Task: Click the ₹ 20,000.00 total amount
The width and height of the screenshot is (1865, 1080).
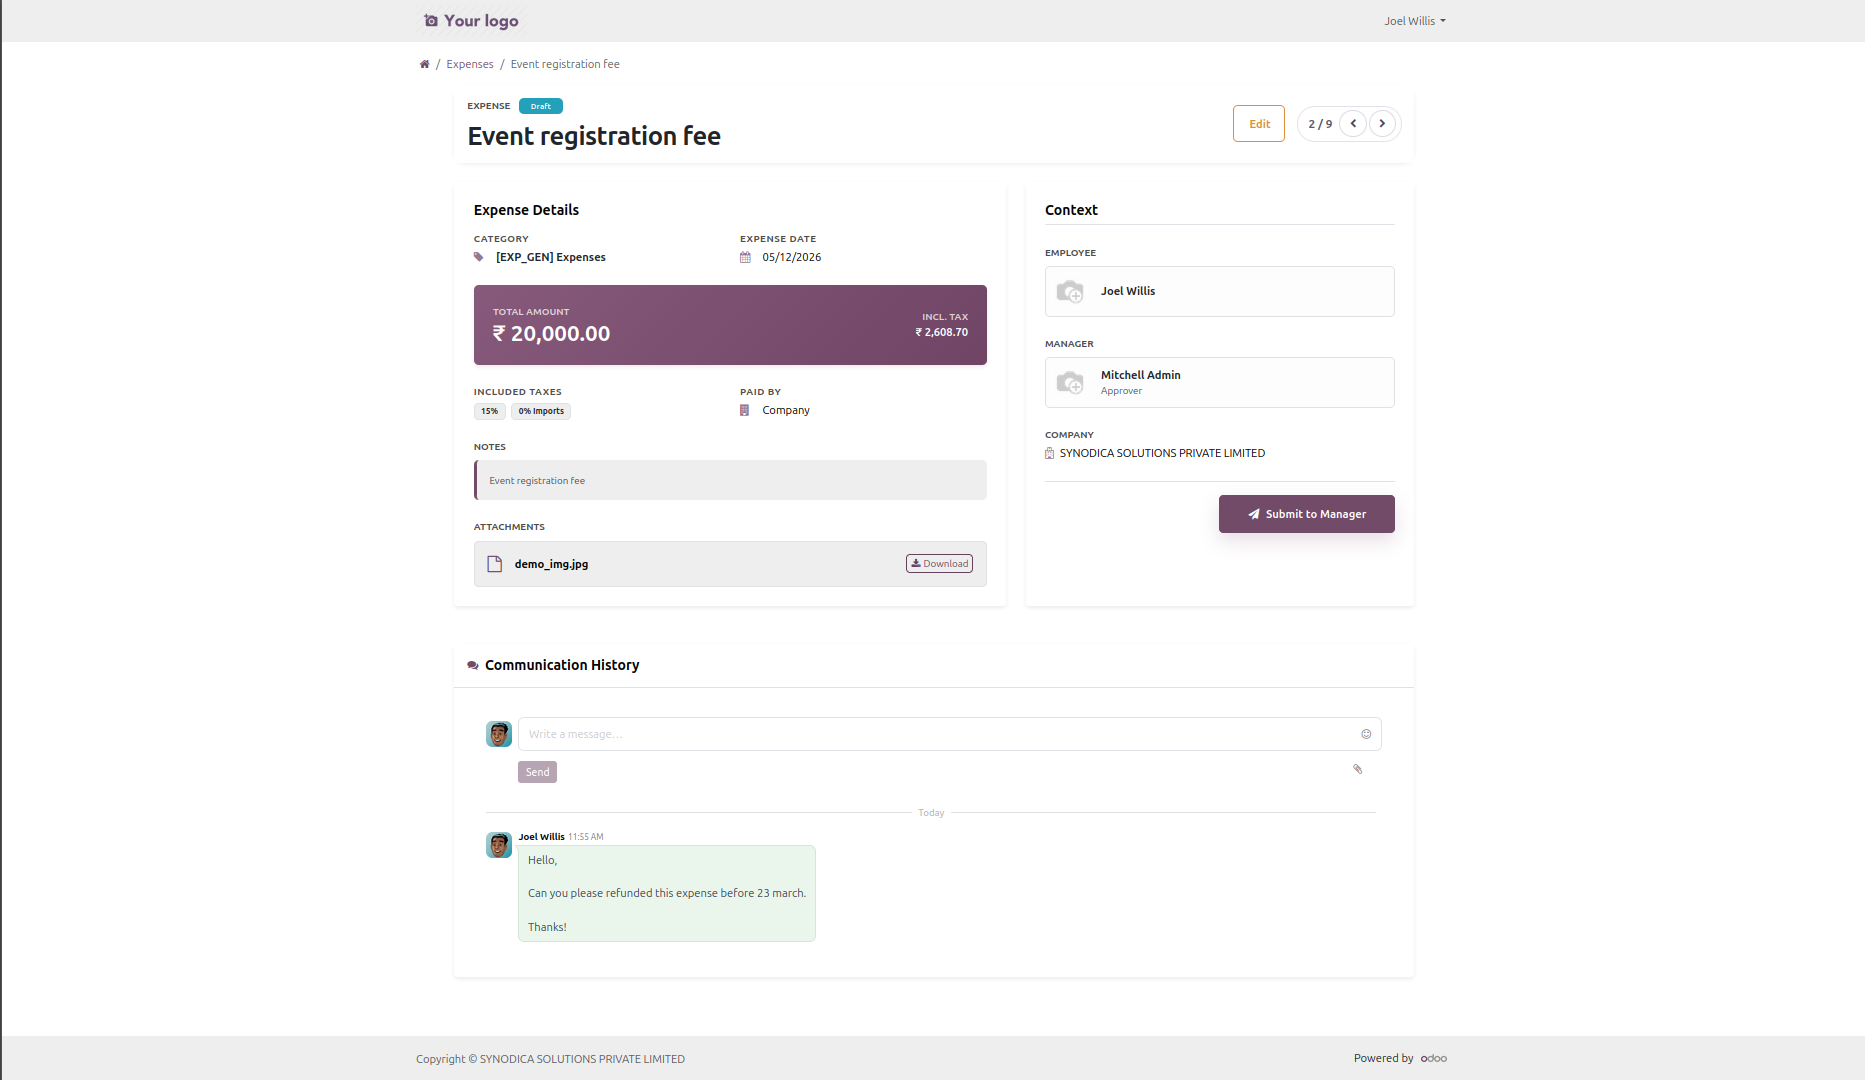Action: coord(551,334)
